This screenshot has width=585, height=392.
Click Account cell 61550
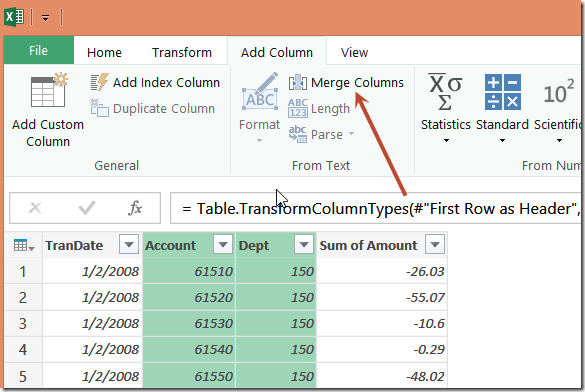point(189,376)
